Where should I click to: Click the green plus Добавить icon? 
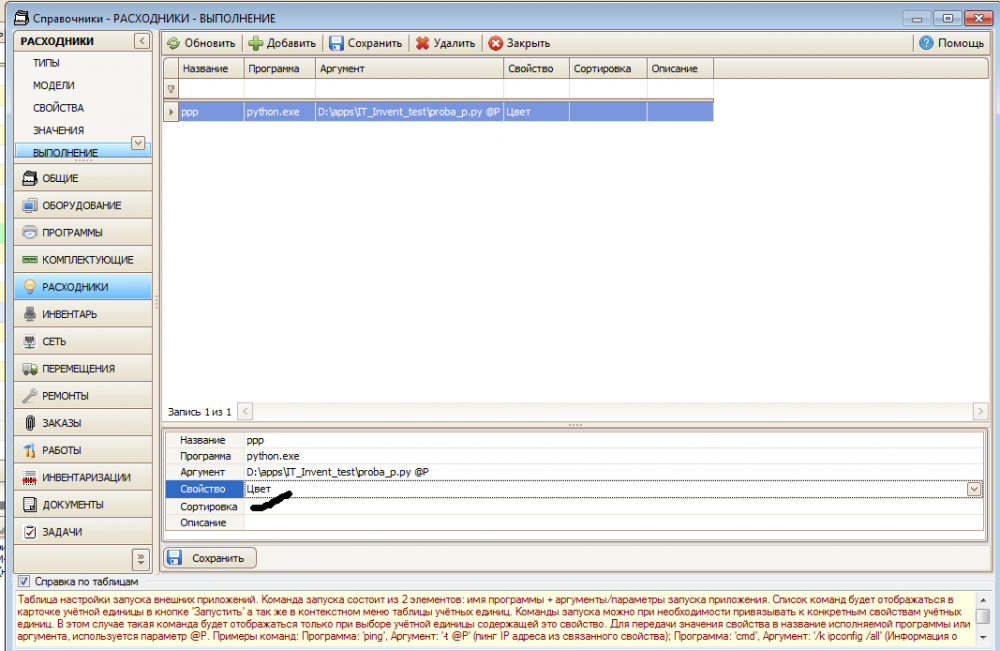click(x=256, y=43)
